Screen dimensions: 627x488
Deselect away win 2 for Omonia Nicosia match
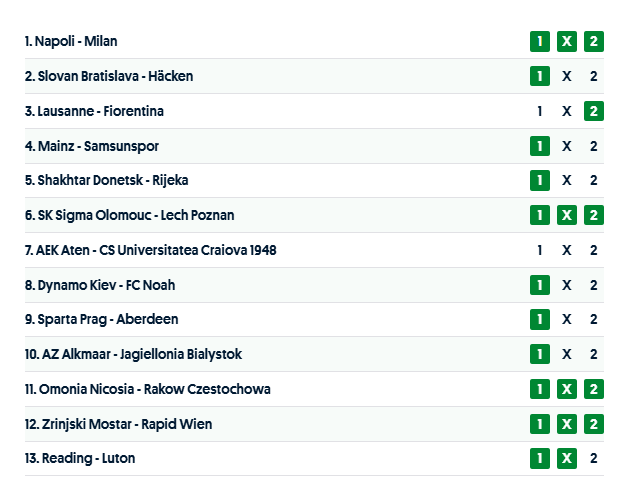(x=593, y=389)
